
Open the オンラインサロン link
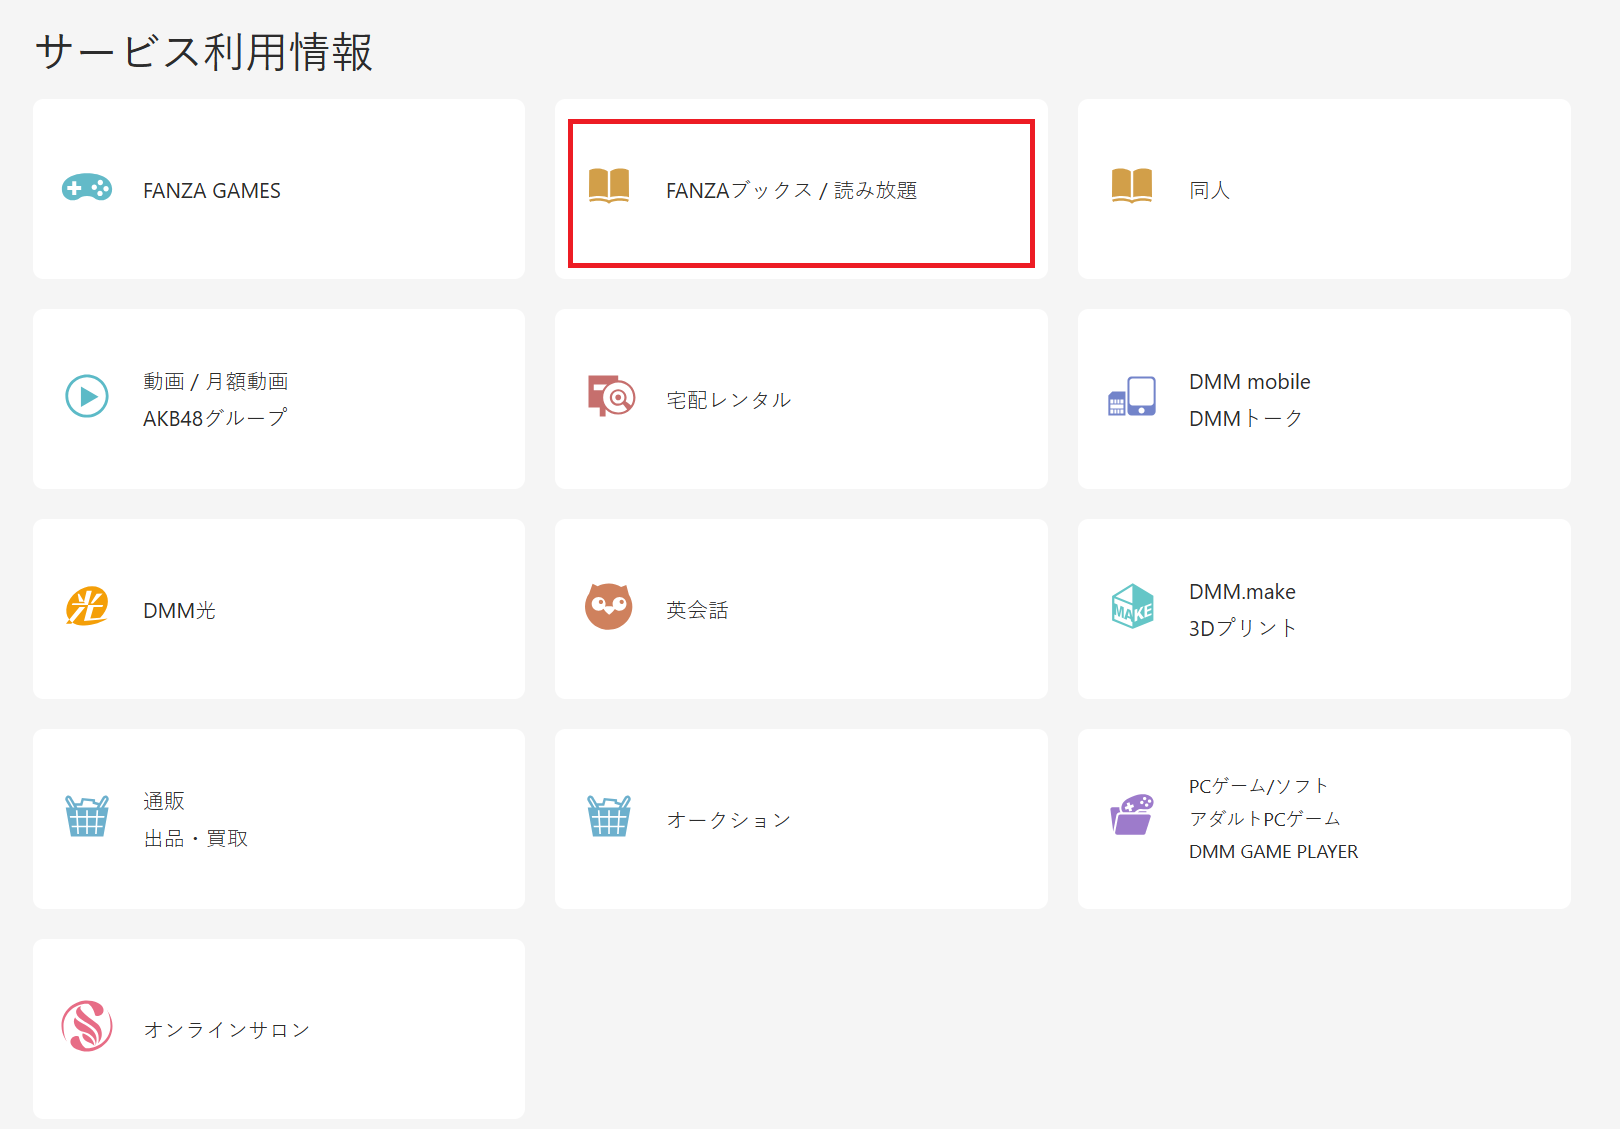point(226,1030)
